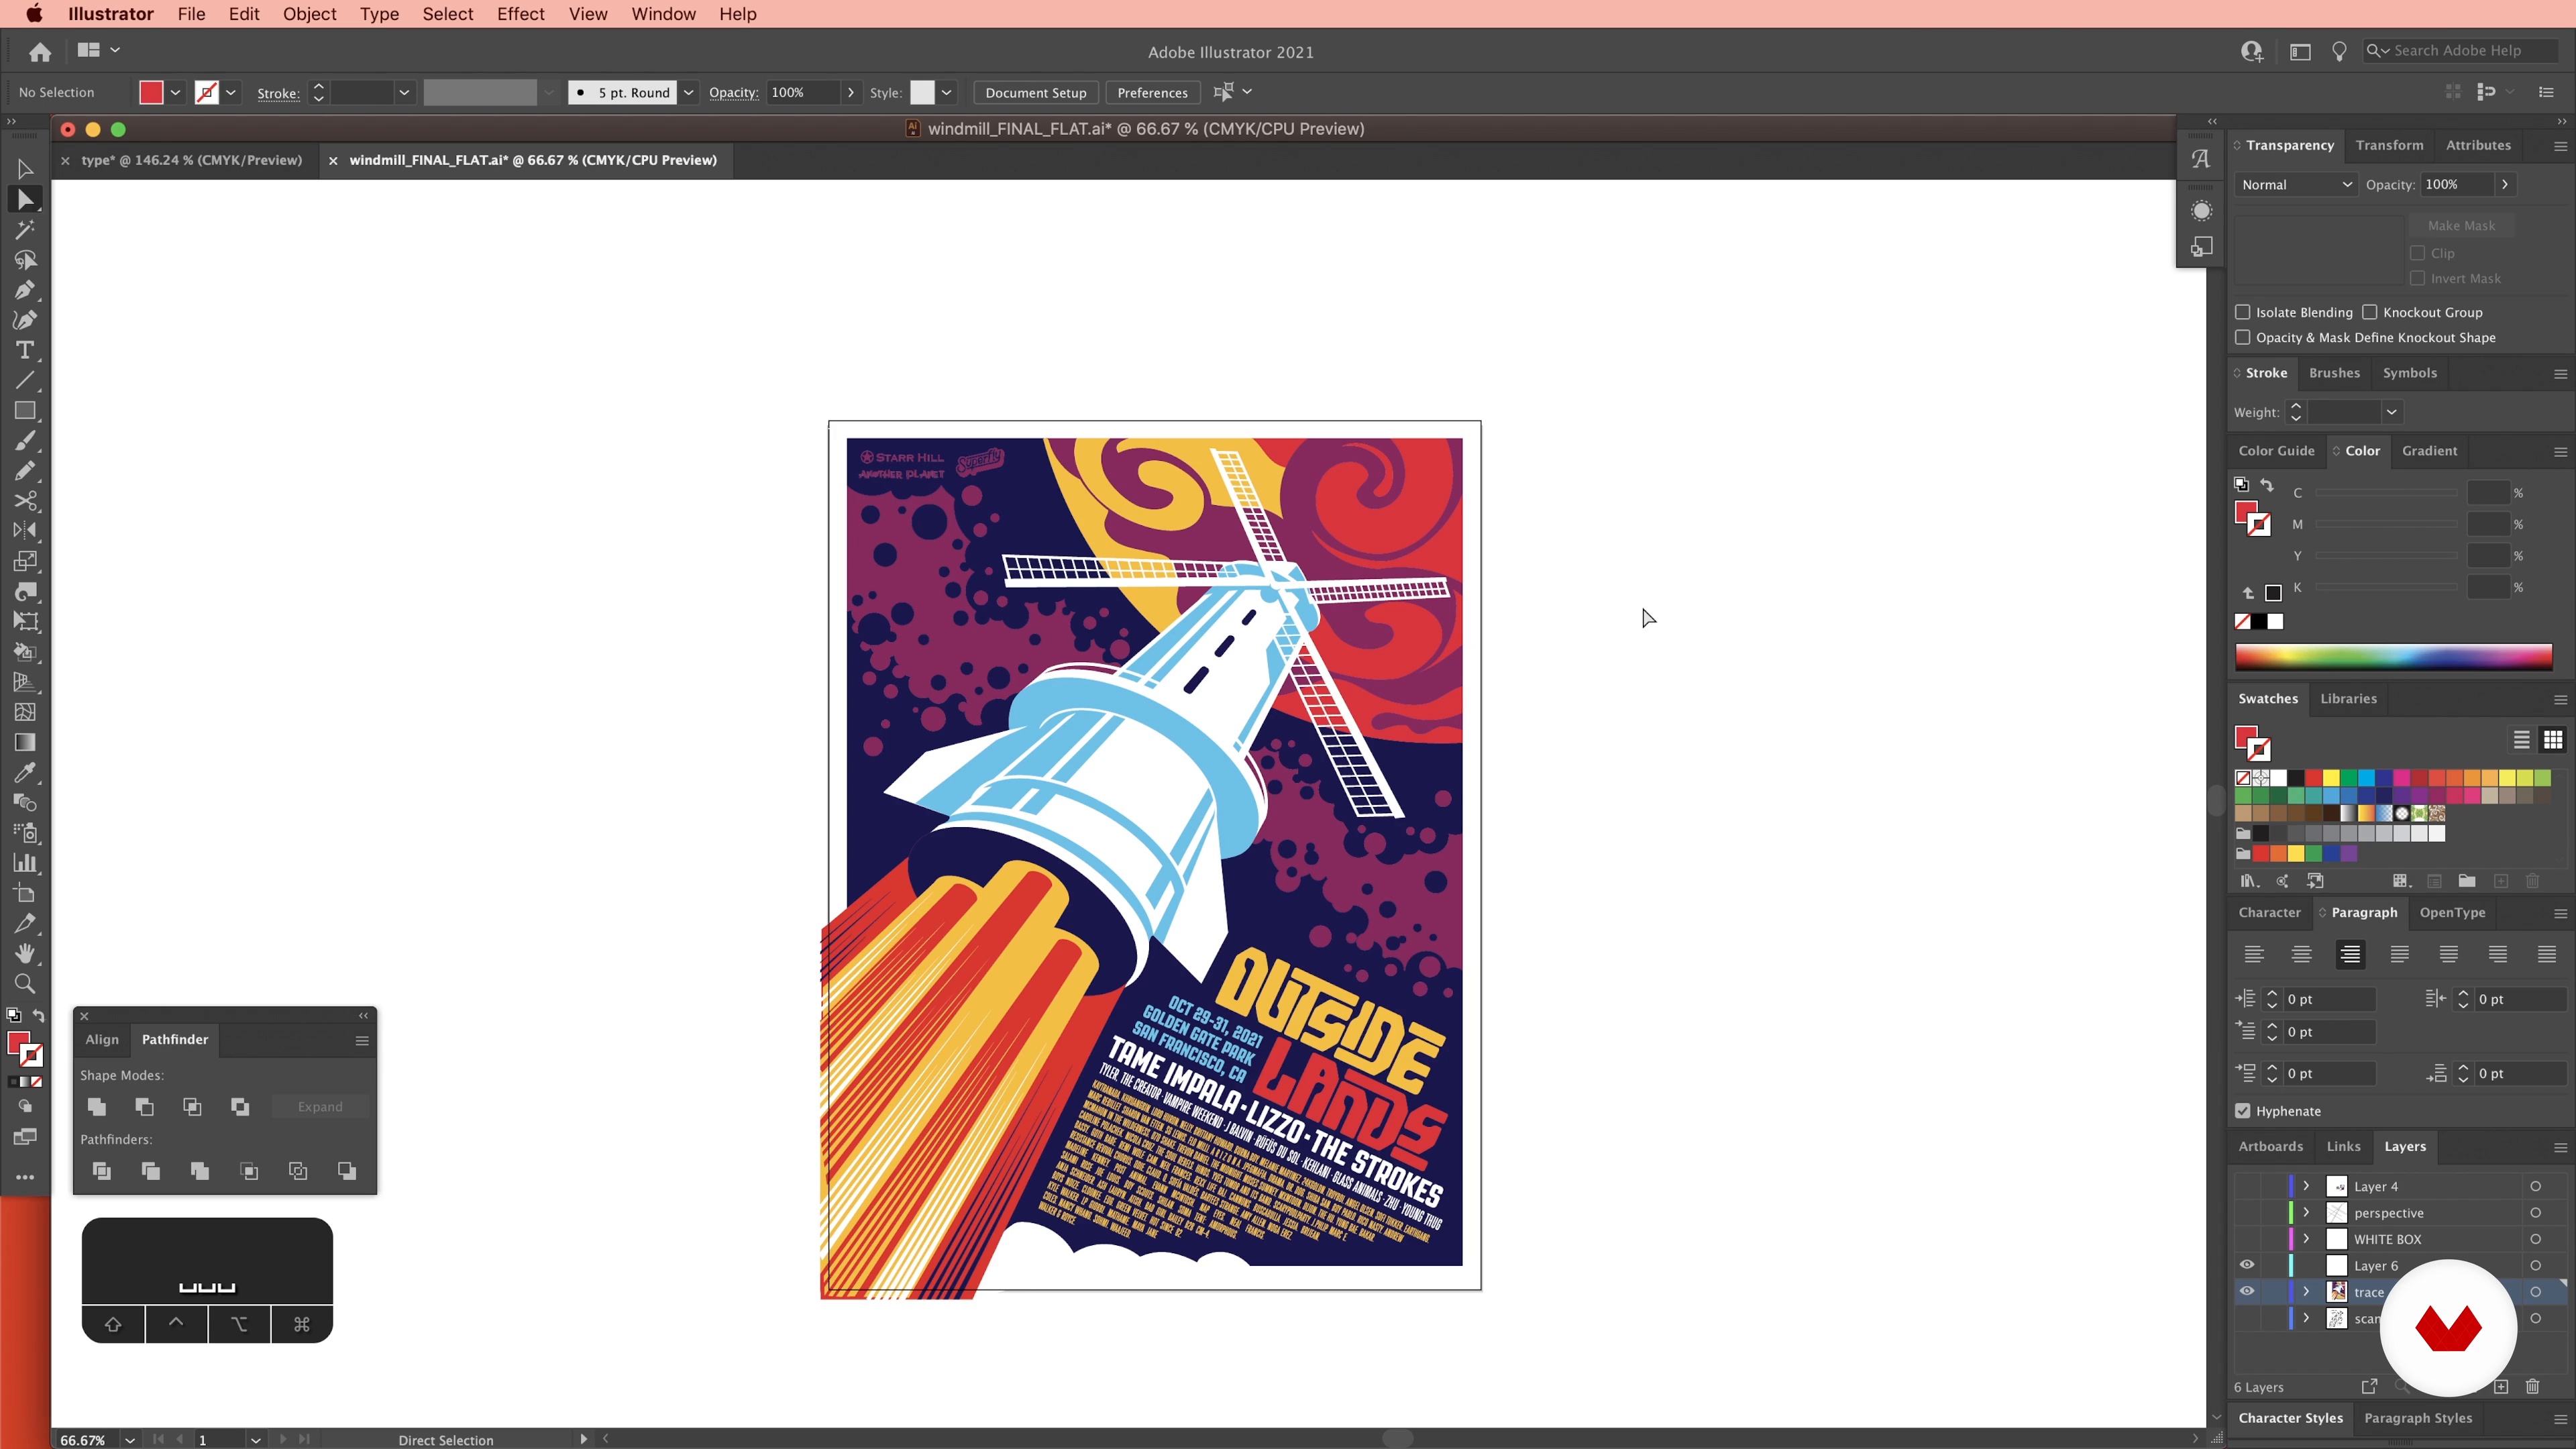Viewport: 2576px width, 1449px height.
Task: Align paragraph text center
Action: click(2302, 955)
